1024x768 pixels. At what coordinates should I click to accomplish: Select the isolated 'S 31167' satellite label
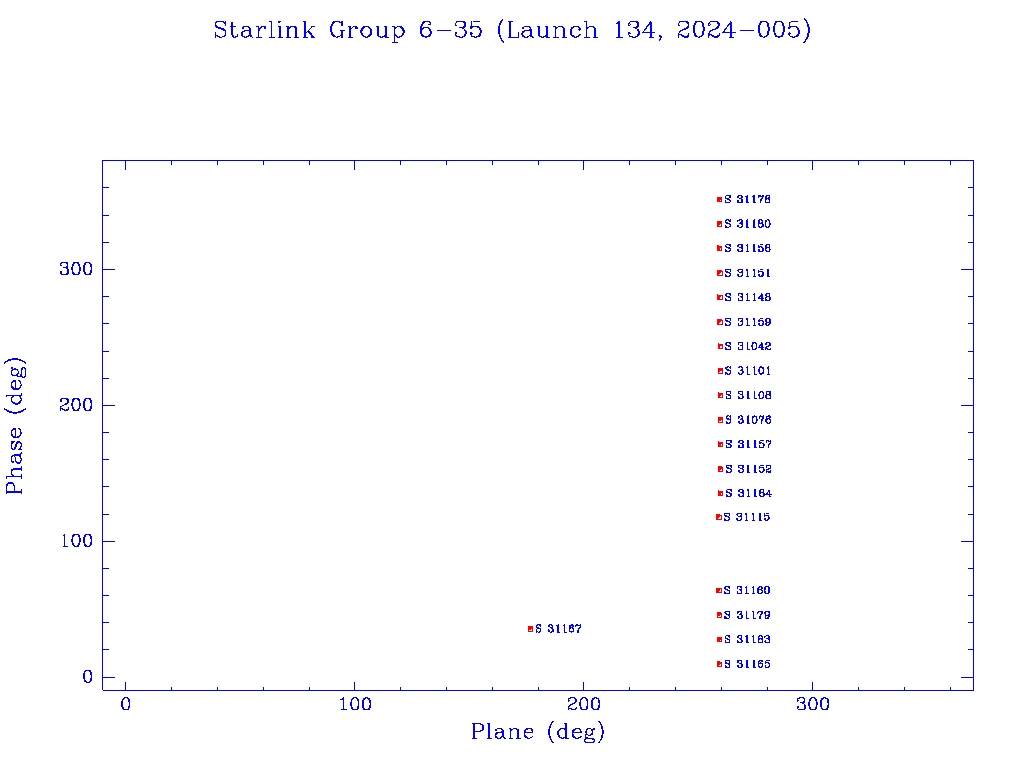(558, 629)
